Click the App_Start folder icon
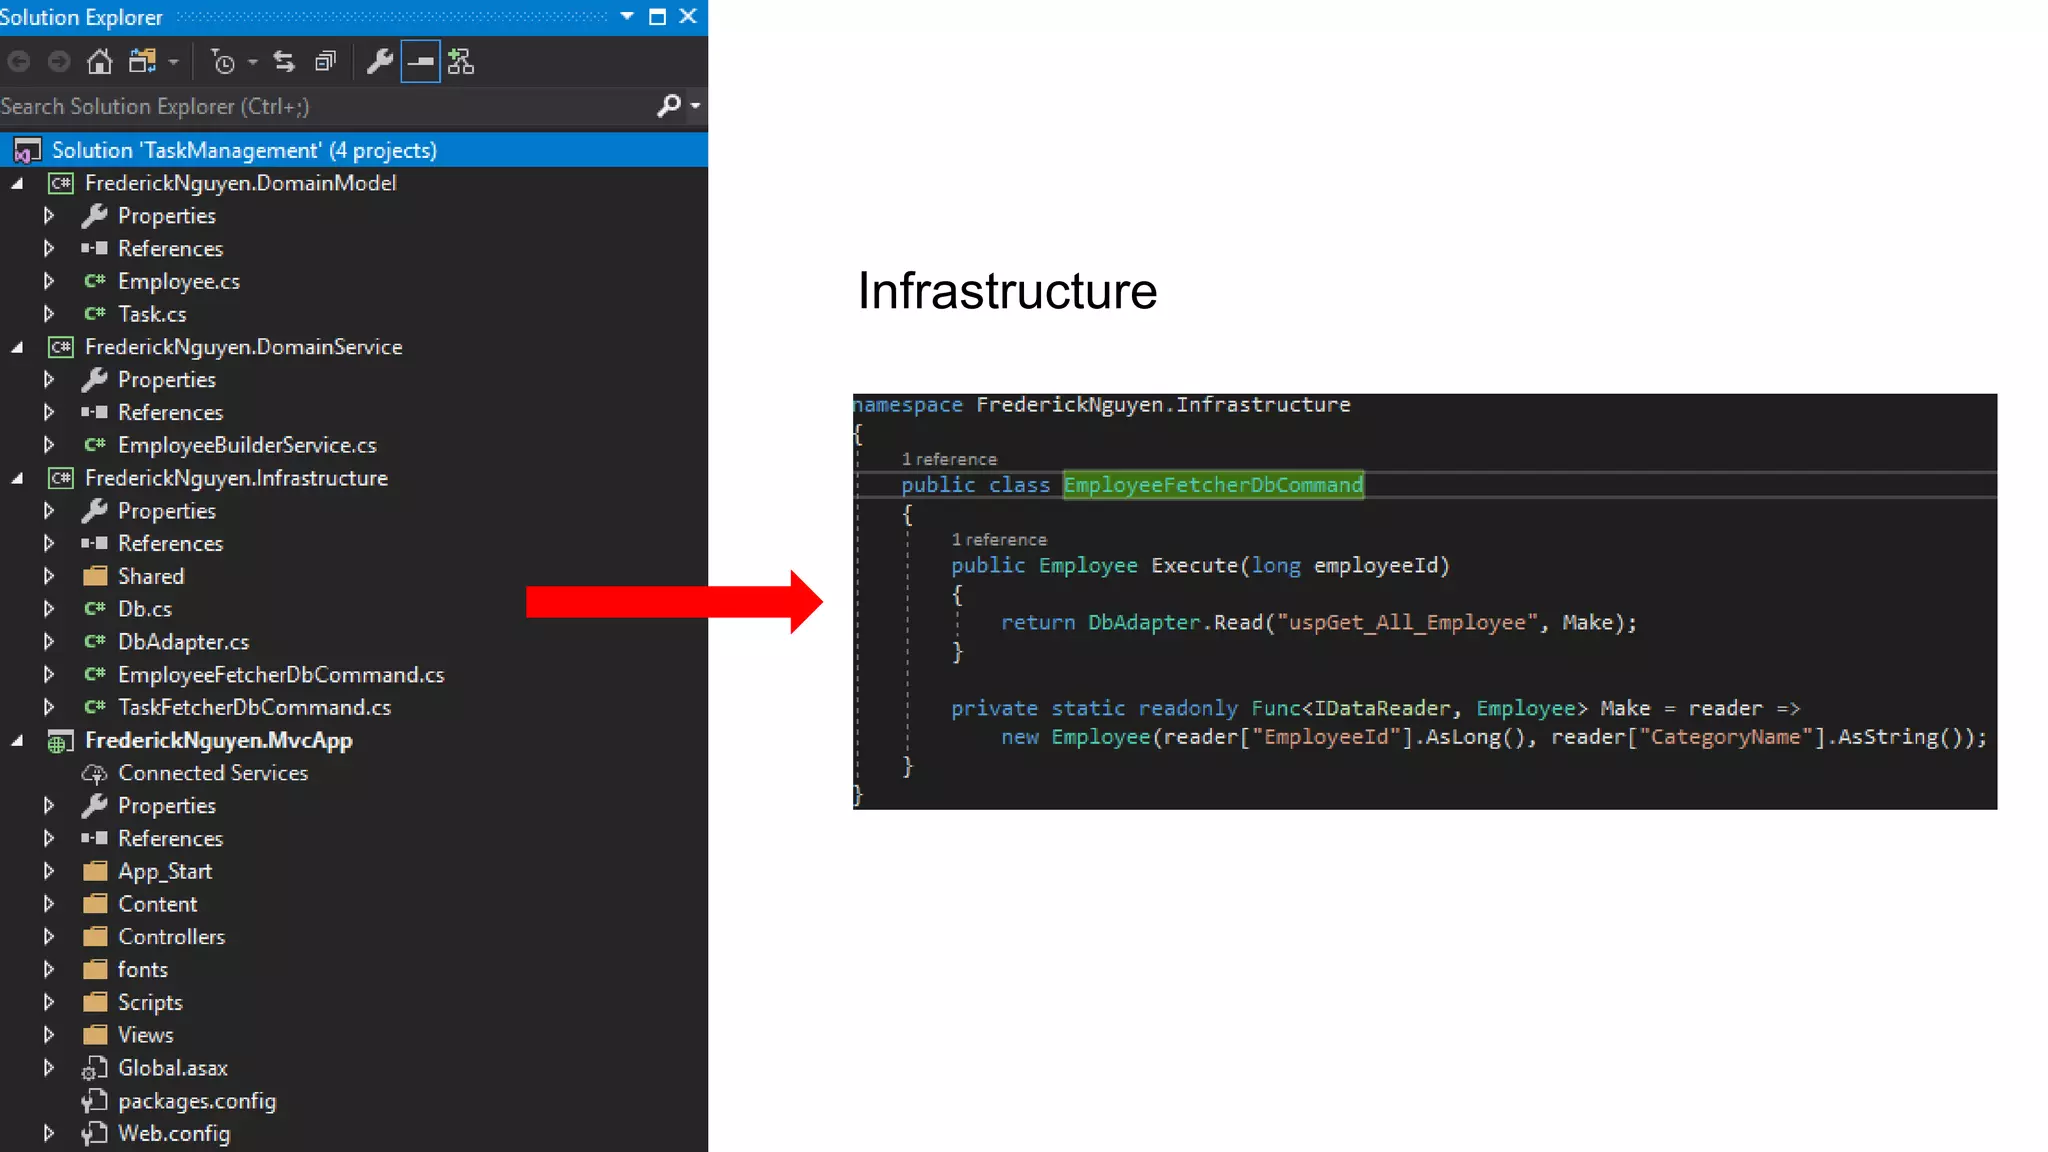2048x1152 pixels. click(95, 871)
